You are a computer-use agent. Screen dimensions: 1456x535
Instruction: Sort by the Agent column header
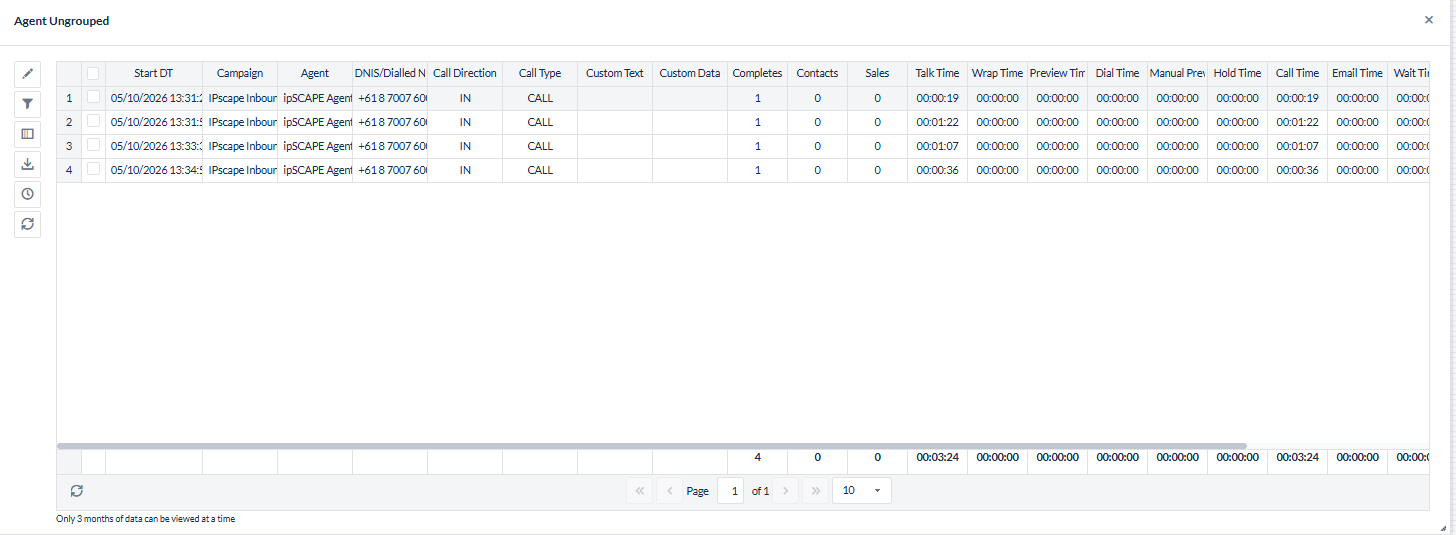point(315,73)
